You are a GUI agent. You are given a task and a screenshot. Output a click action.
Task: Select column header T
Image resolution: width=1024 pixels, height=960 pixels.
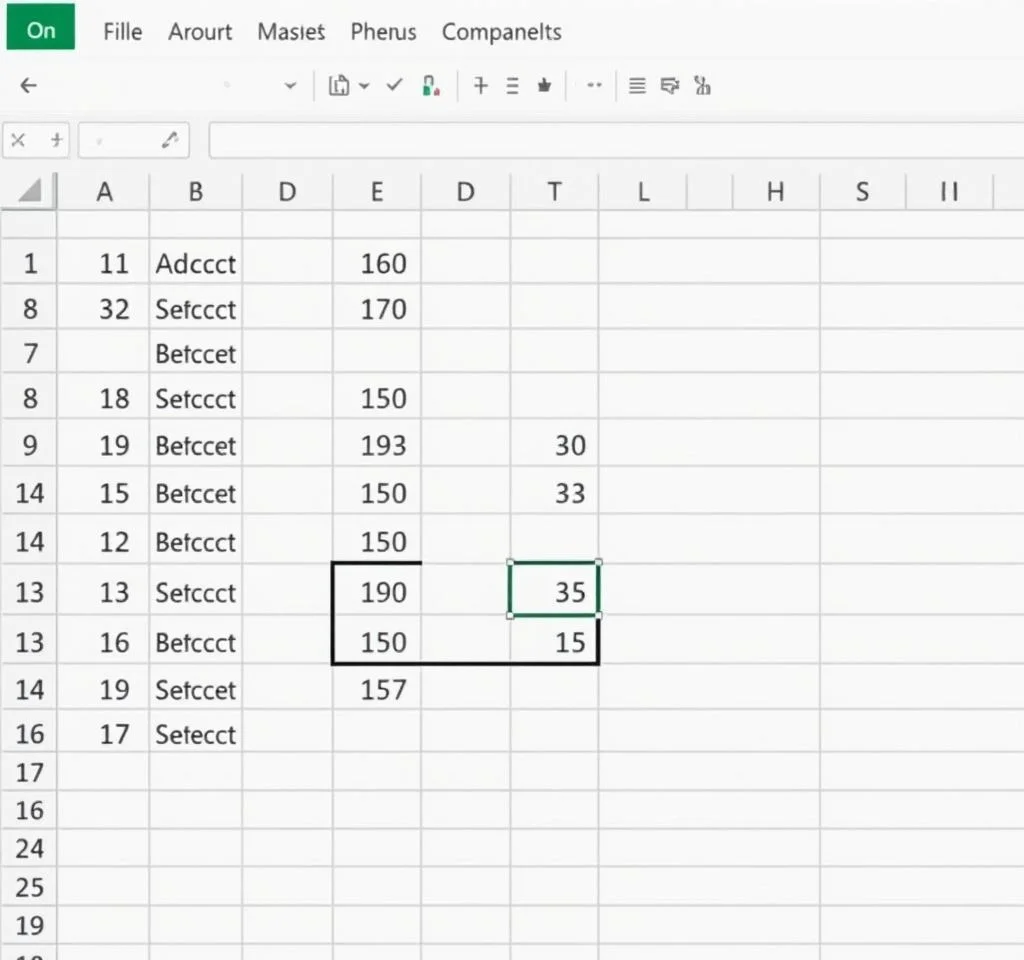[554, 191]
